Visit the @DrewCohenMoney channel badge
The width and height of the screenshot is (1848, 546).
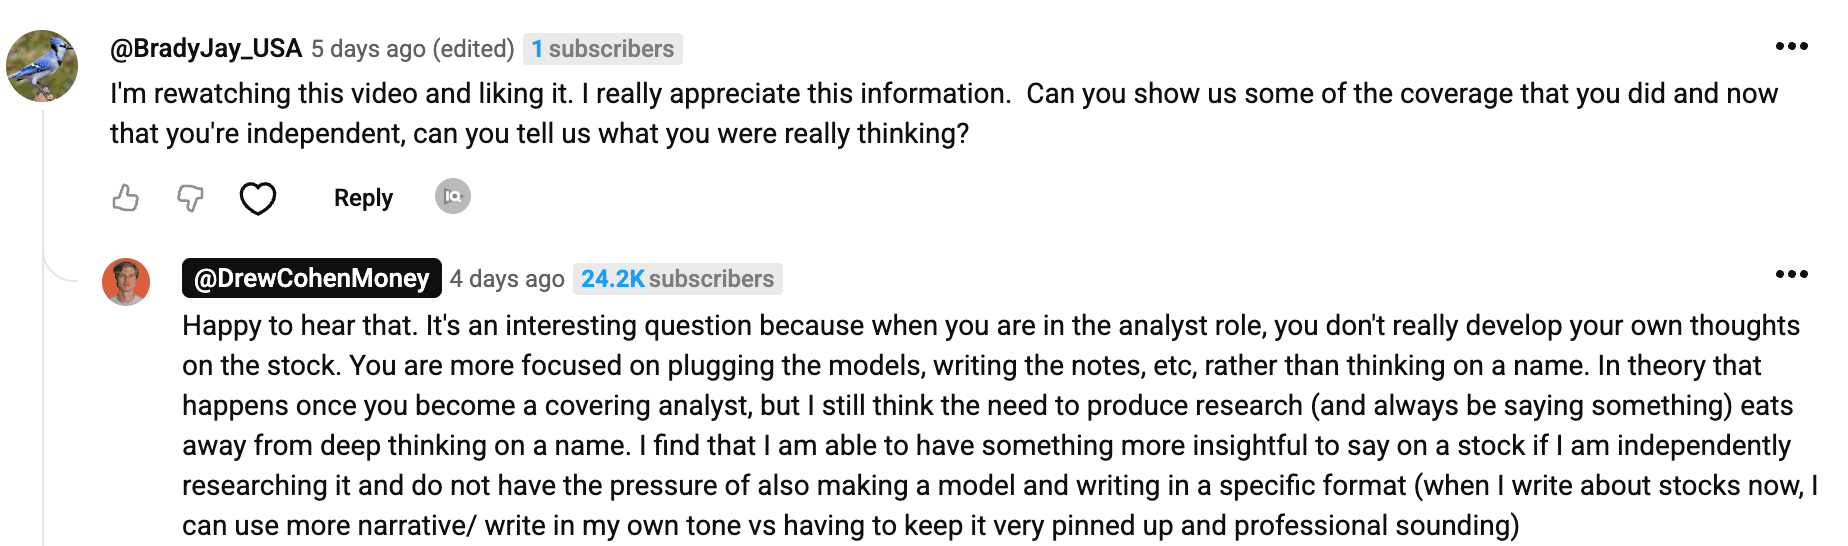(x=312, y=278)
